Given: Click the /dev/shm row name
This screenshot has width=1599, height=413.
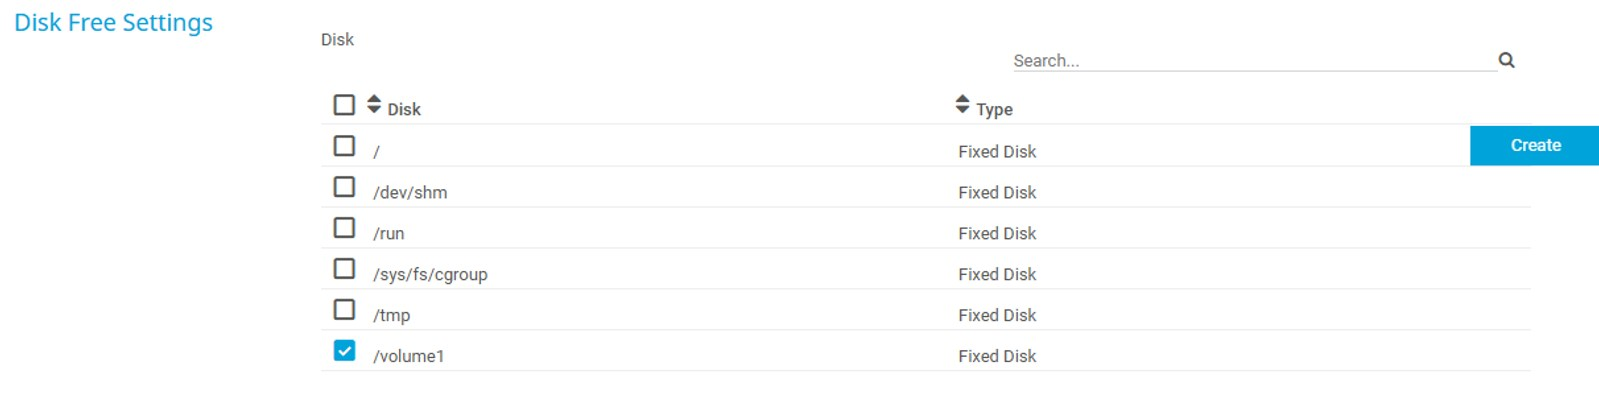Looking at the screenshot, I should (410, 192).
